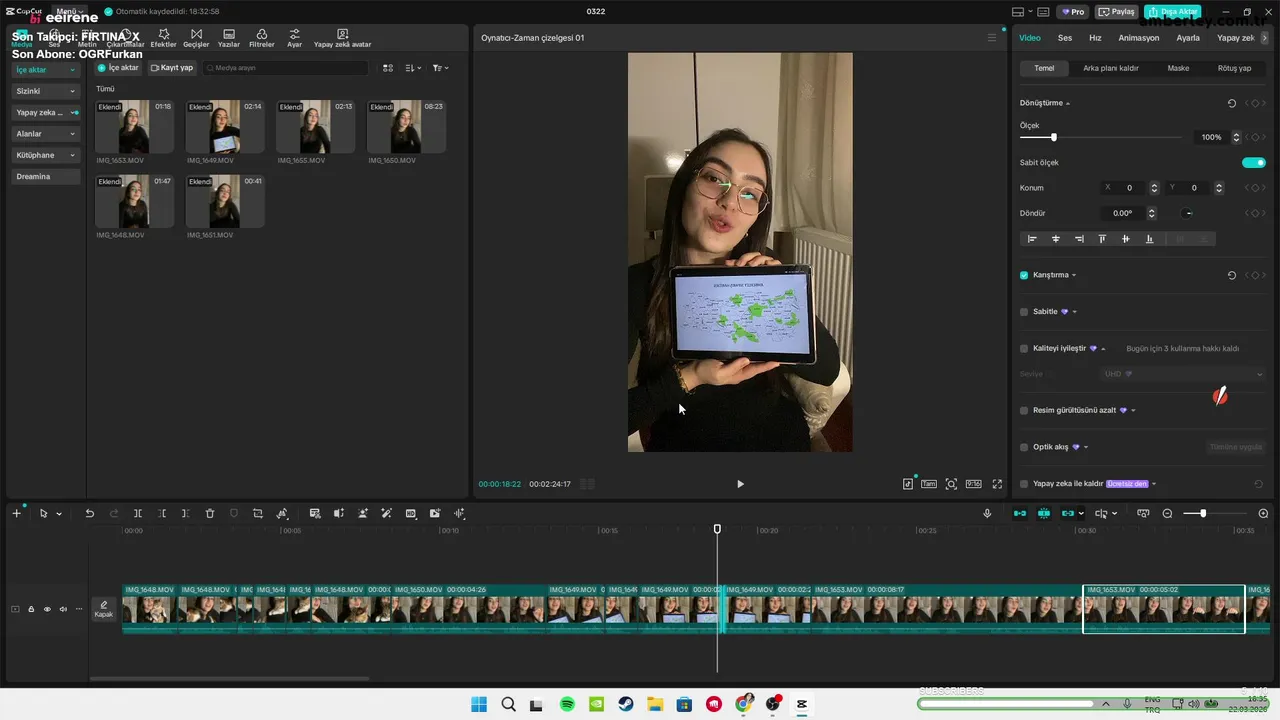Click the crop tool in timeline toolbar

pyautogui.click(x=258, y=513)
